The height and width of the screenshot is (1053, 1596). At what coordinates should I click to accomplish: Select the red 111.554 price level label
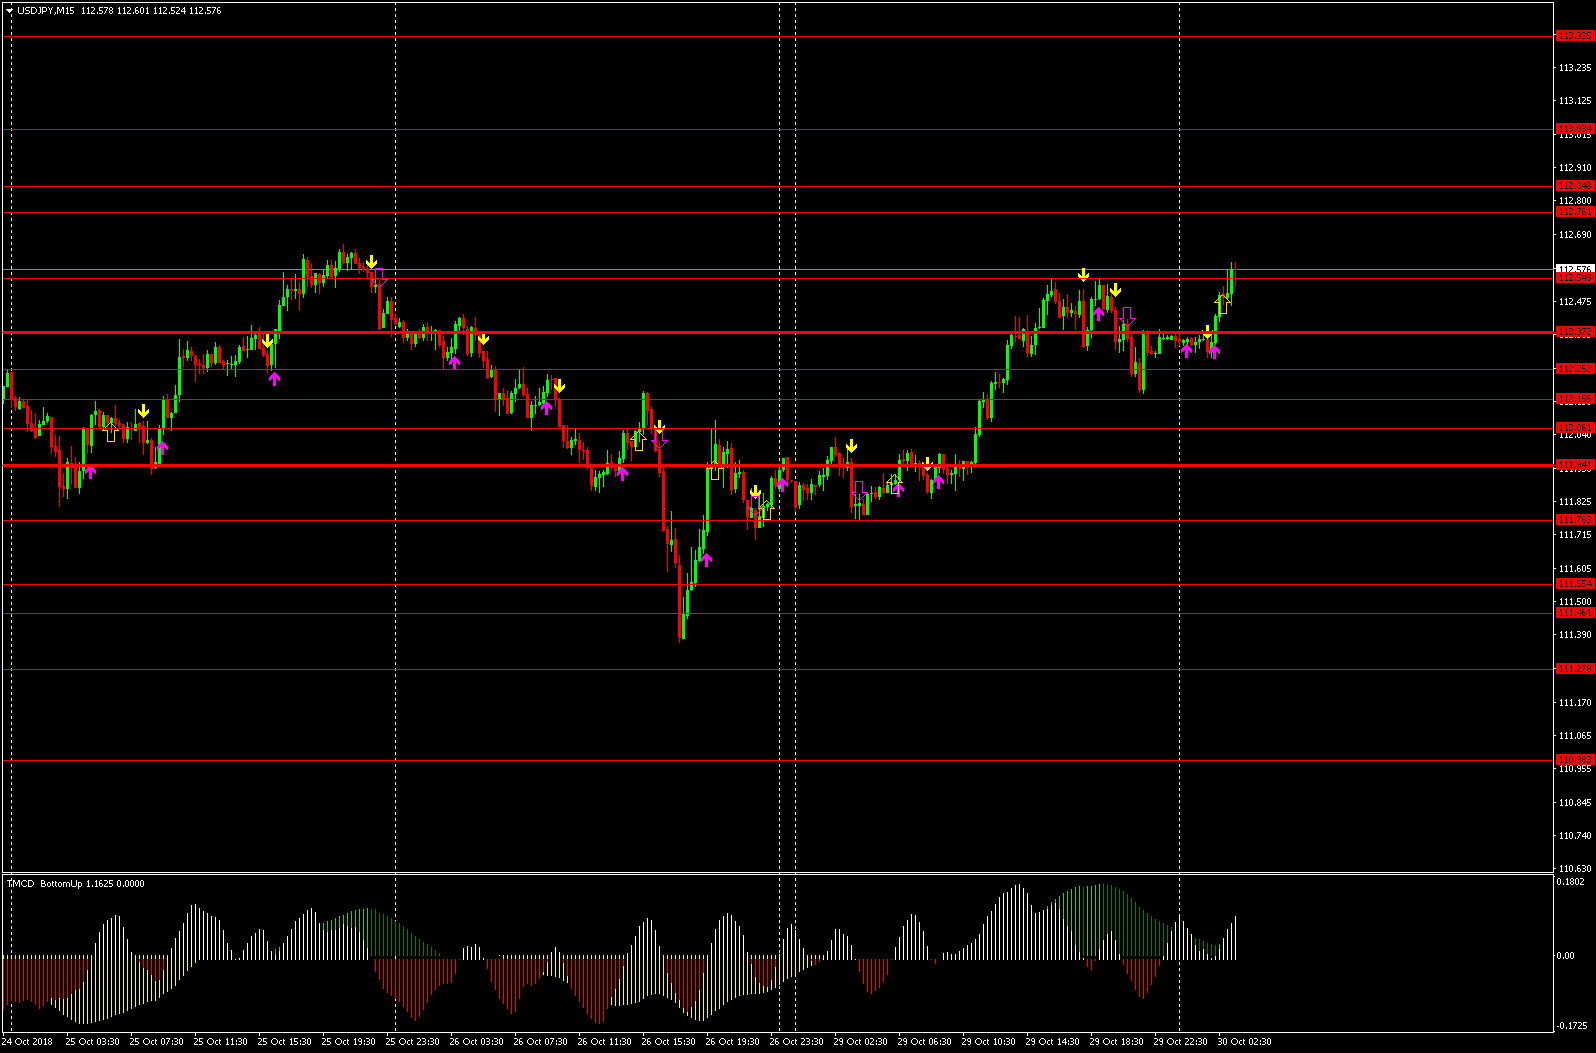(x=1574, y=584)
